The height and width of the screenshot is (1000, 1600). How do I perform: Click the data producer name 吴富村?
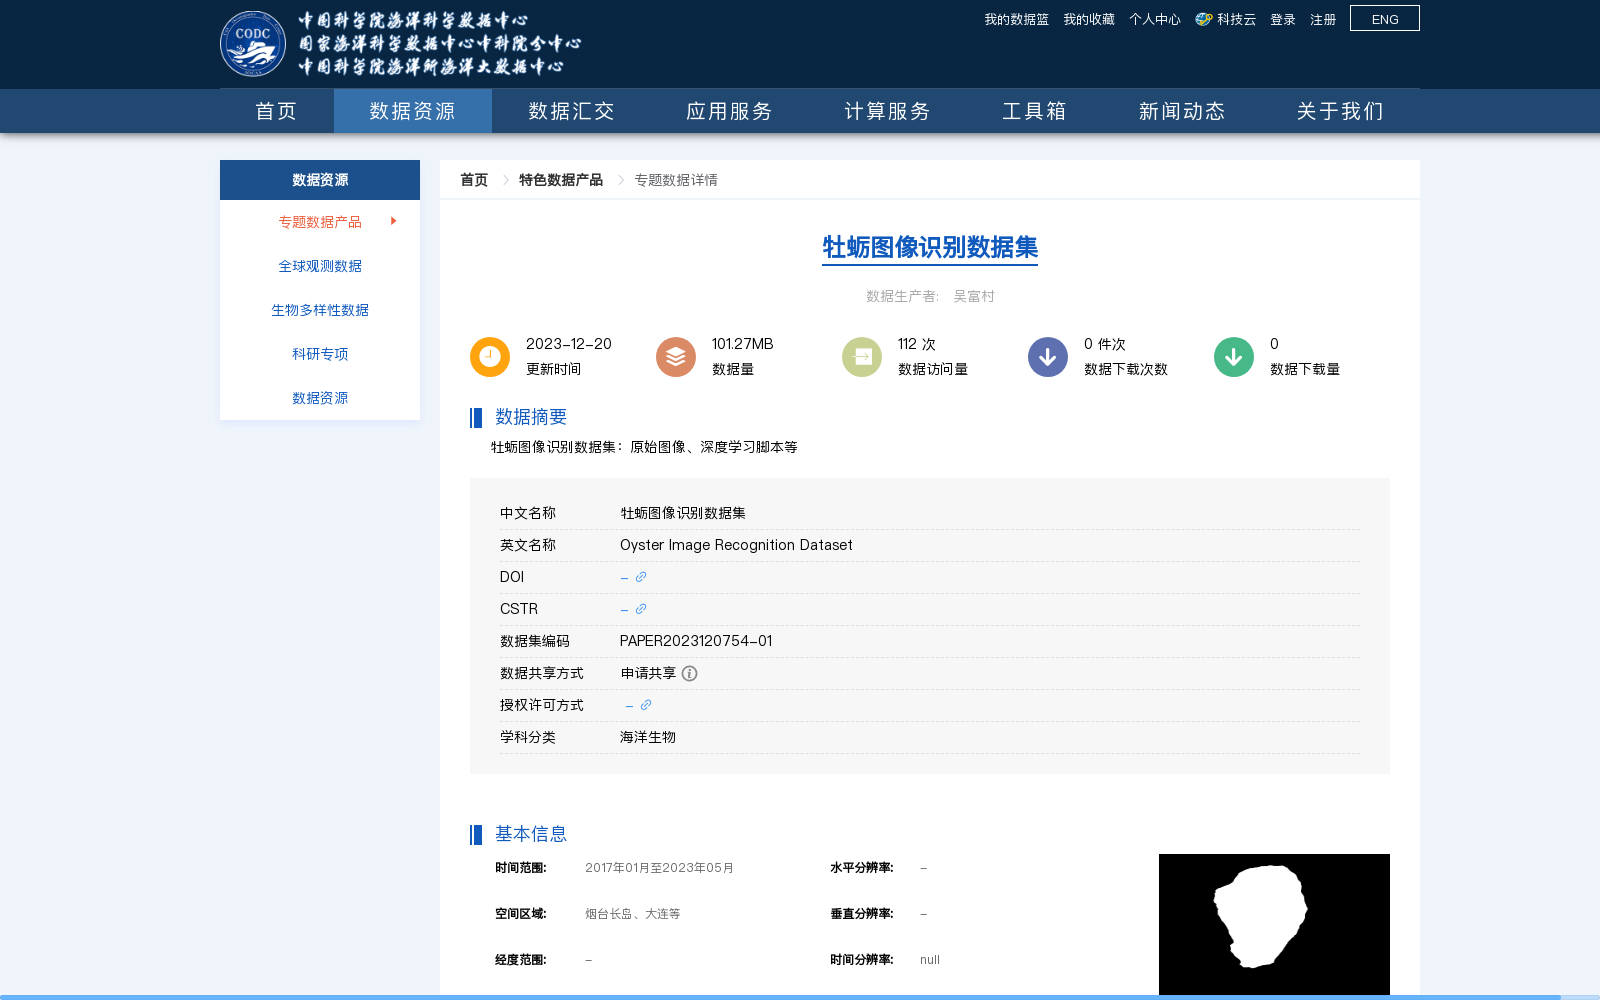pos(974,296)
